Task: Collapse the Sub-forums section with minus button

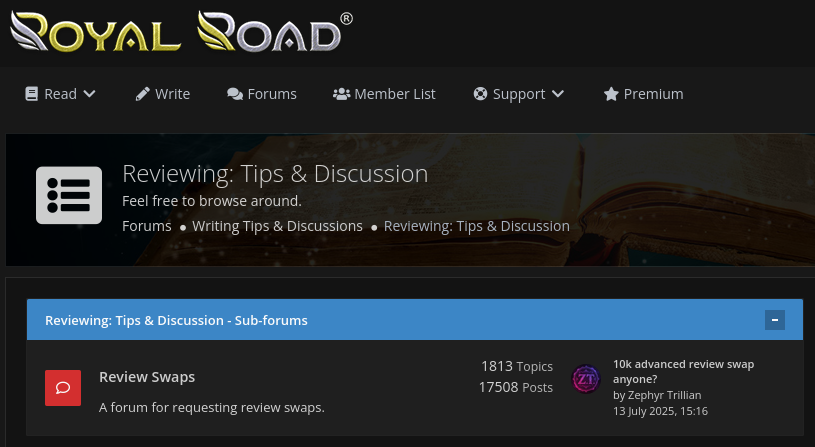Action: coord(774,320)
